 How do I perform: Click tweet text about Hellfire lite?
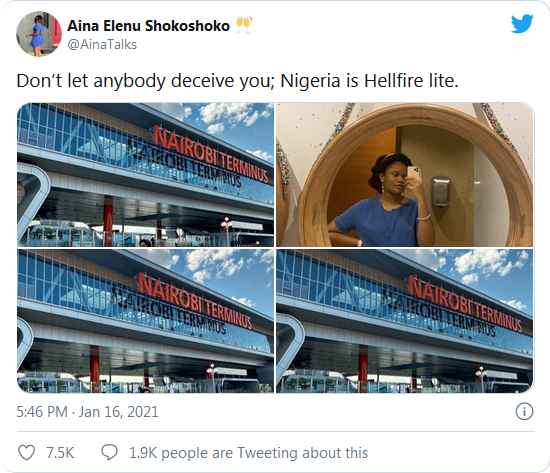click(237, 81)
